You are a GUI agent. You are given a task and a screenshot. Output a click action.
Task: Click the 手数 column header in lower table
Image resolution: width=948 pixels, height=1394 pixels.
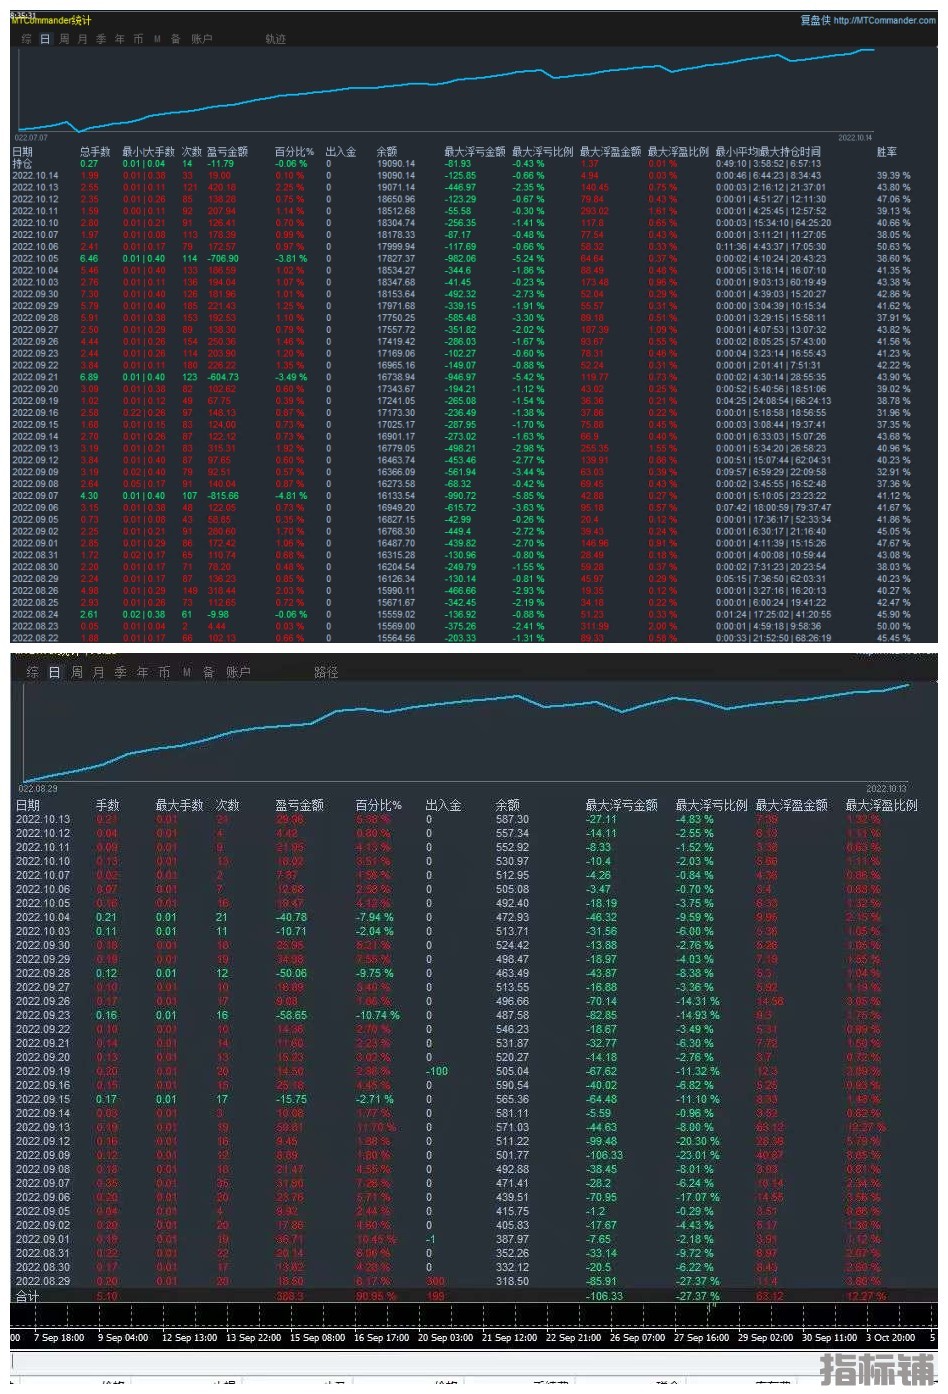pos(107,805)
